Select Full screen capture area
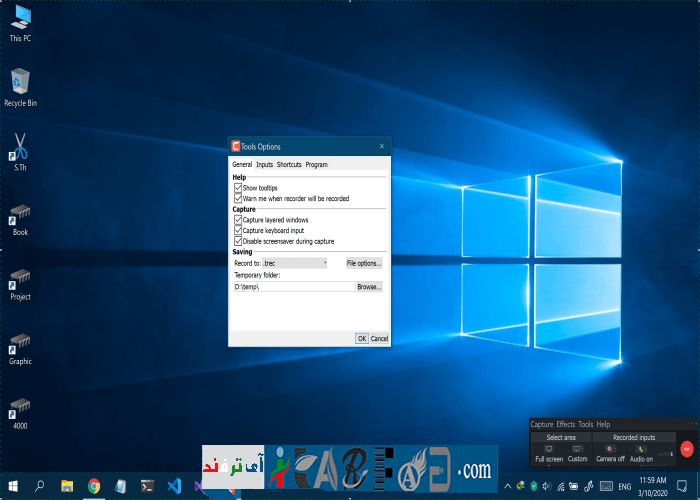 point(548,453)
